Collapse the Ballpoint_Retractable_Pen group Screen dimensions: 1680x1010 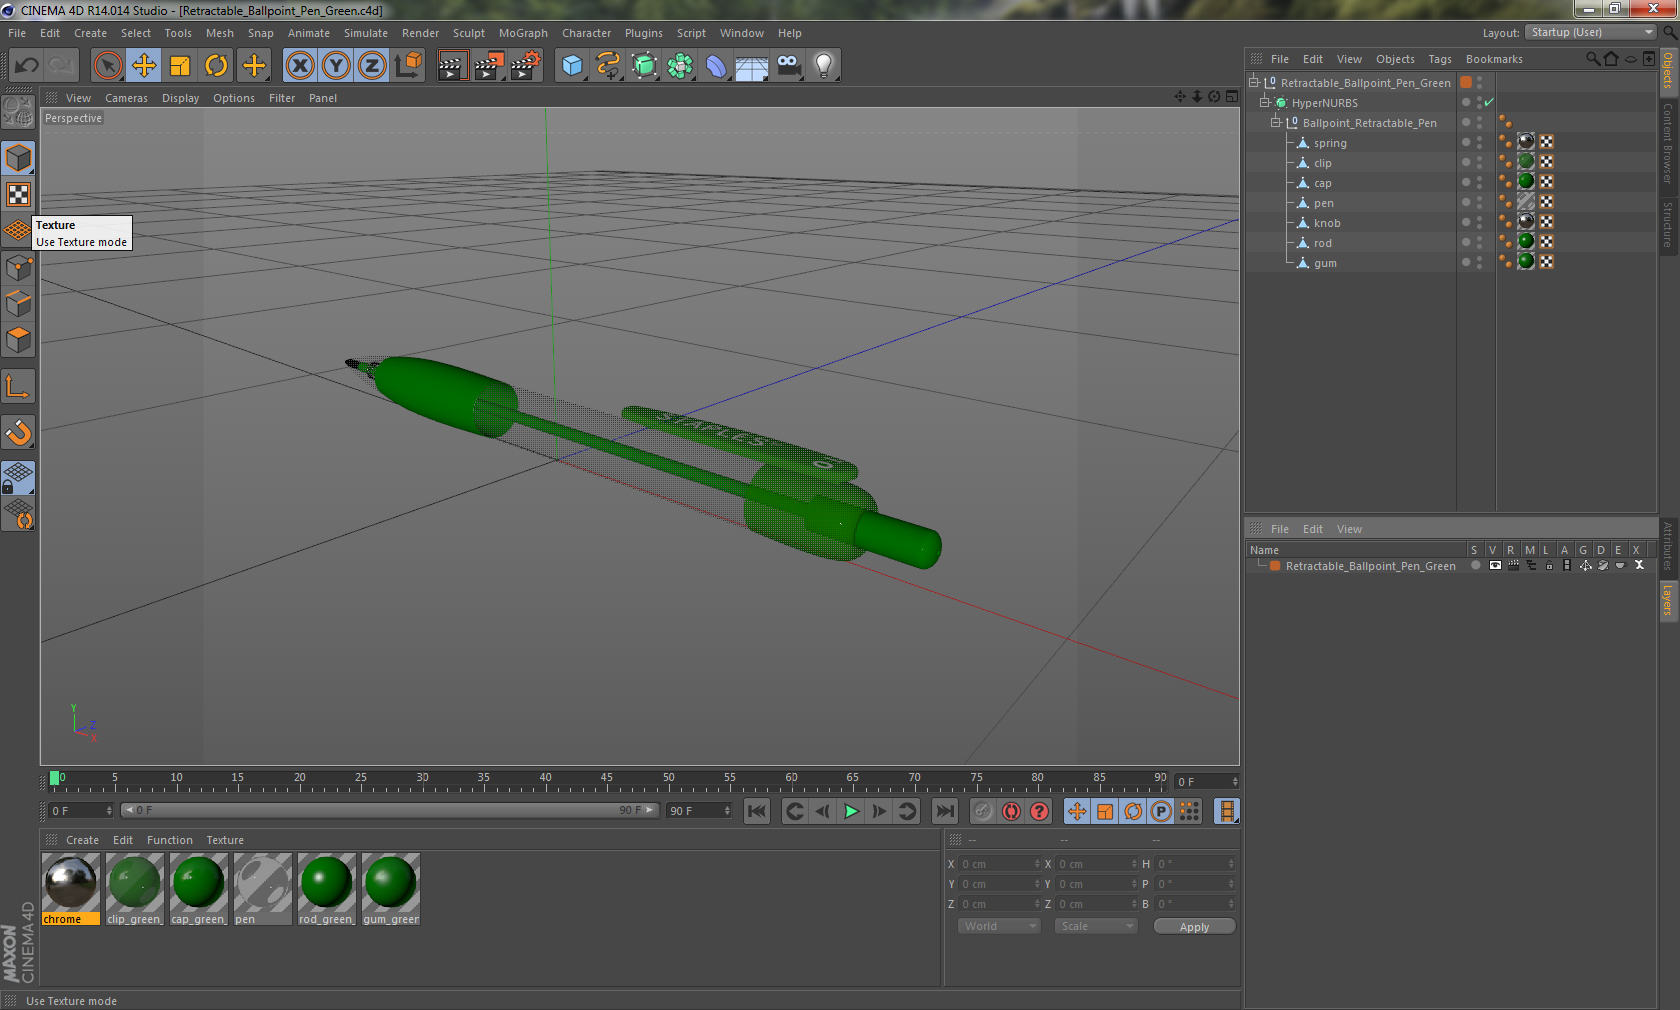1275,123
